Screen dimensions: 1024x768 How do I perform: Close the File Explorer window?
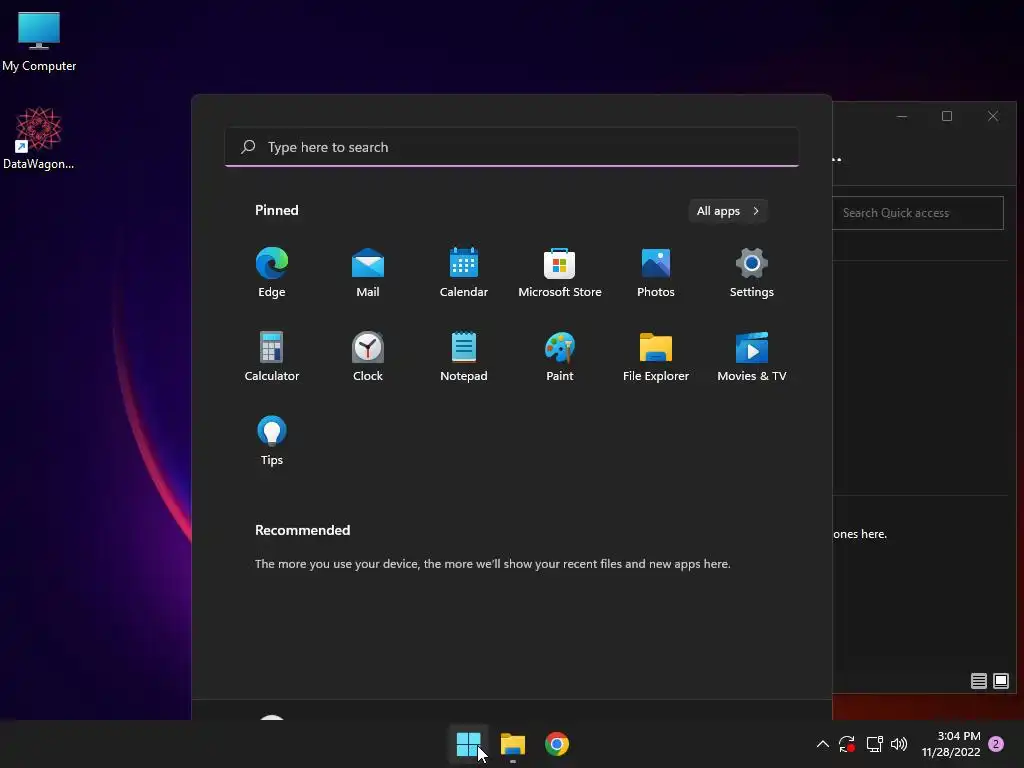pos(993,116)
